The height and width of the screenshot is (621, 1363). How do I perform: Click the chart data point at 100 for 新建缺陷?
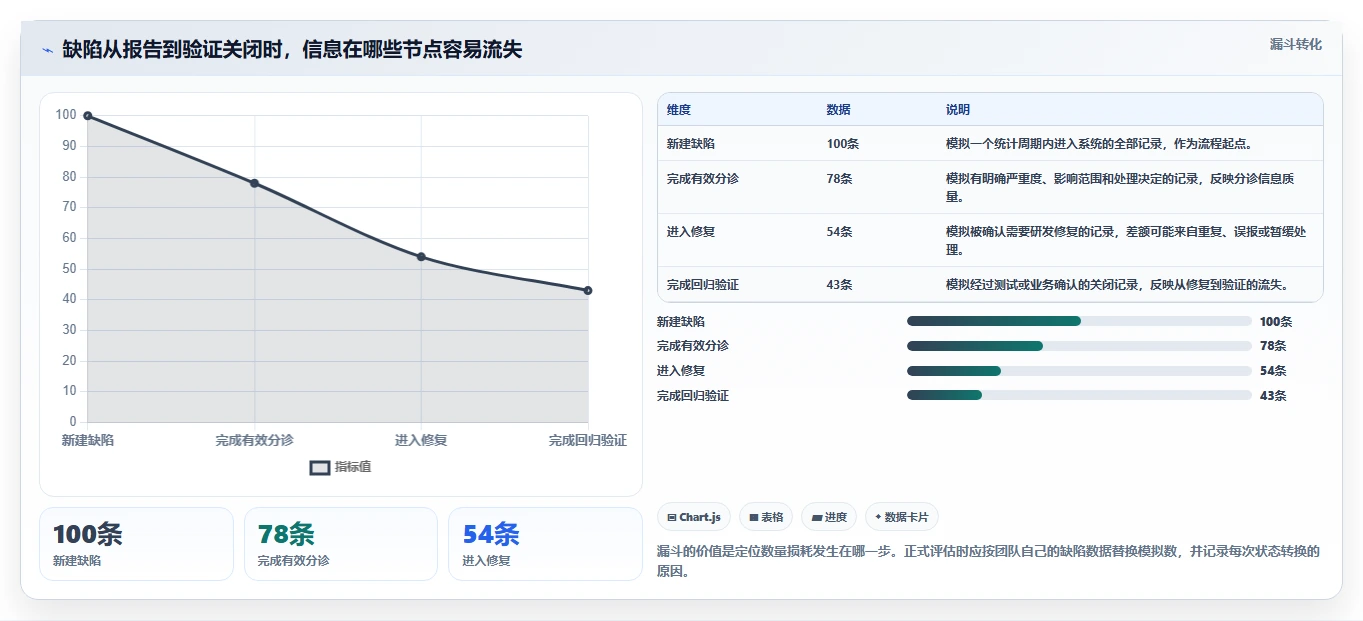pyautogui.click(x=88, y=116)
